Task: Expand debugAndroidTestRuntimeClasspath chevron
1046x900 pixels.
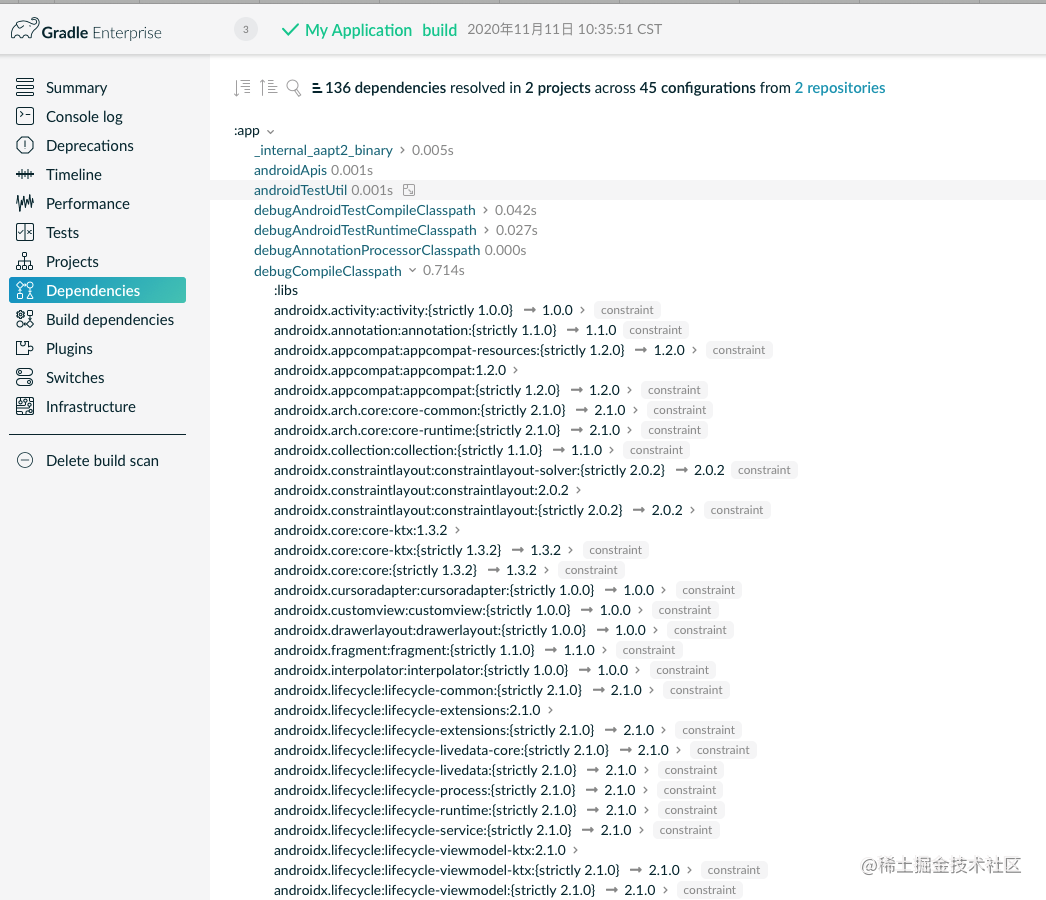Action: 486,230
